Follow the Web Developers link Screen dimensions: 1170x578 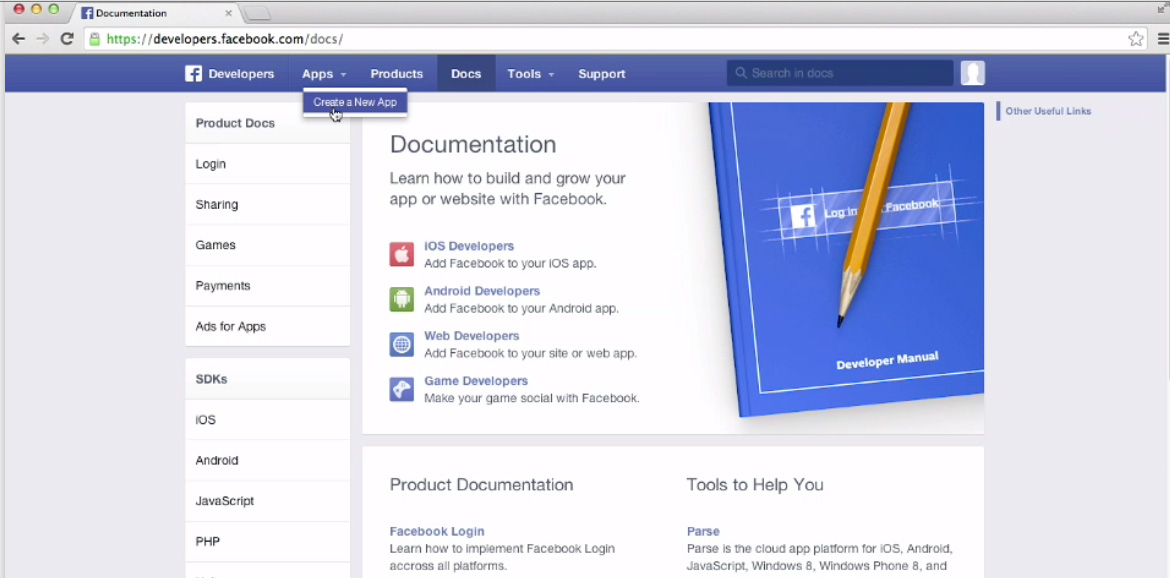[472, 336]
